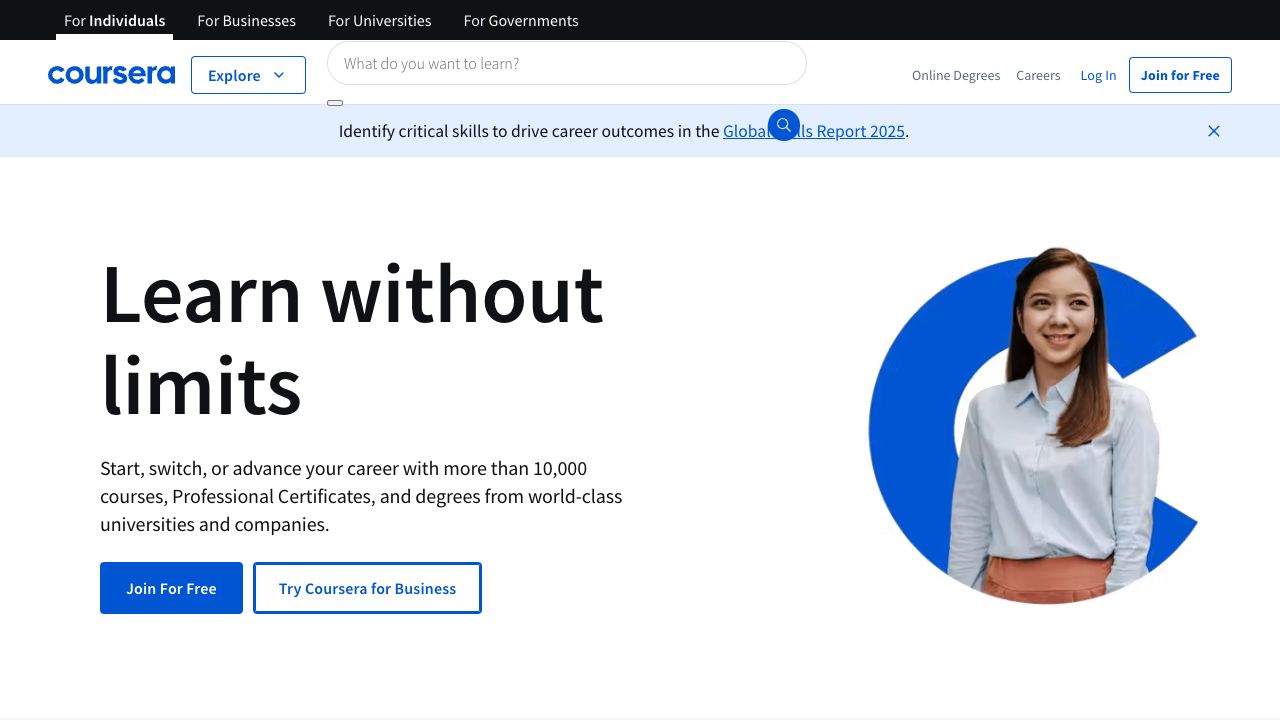Select Try Coursera for Business button

point(367,588)
